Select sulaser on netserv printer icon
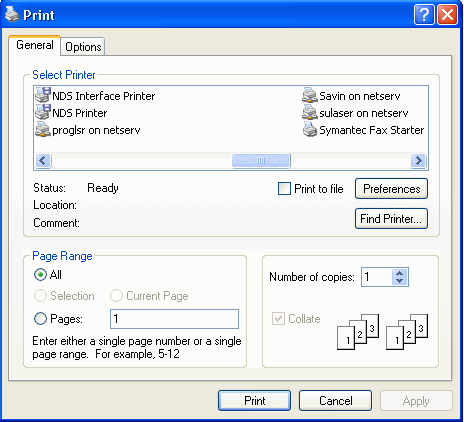Screen dimensions: 464x422 tap(310, 112)
